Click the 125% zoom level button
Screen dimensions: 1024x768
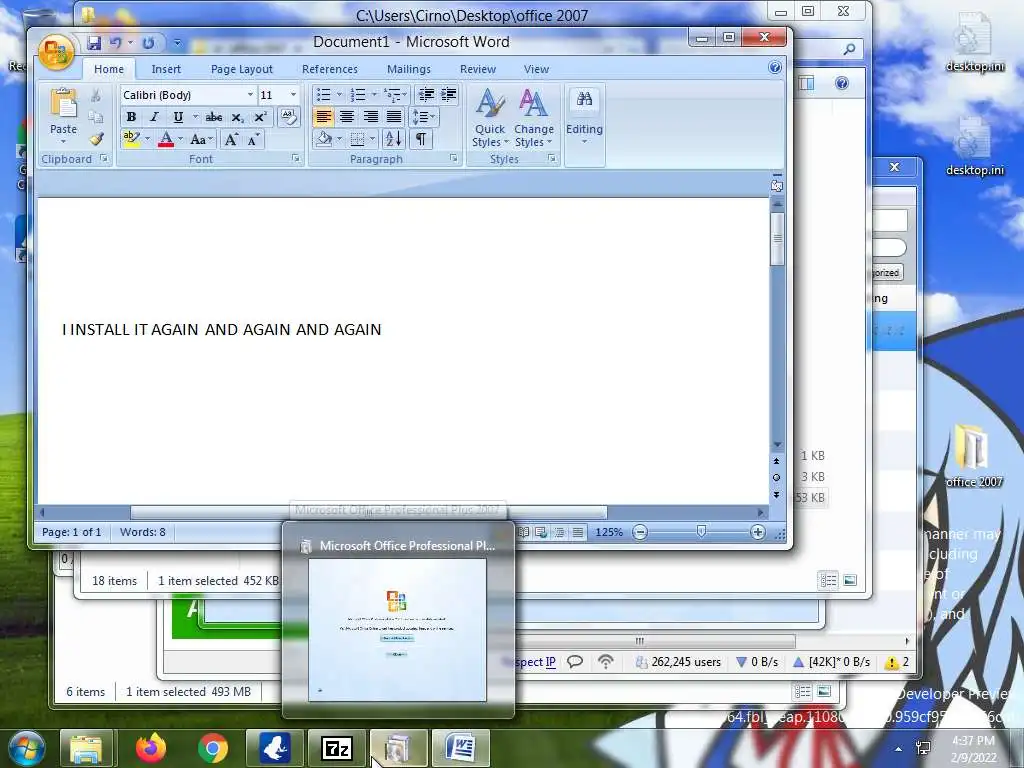click(x=609, y=532)
